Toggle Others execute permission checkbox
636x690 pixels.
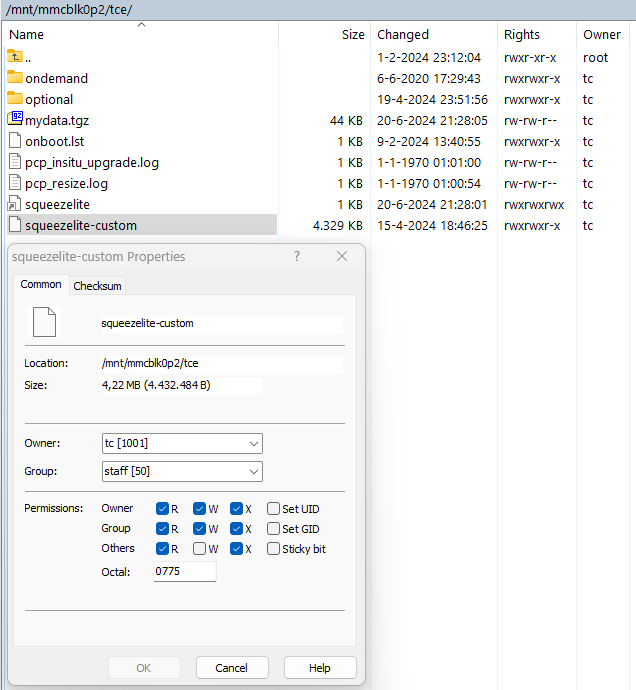pyautogui.click(x=236, y=549)
